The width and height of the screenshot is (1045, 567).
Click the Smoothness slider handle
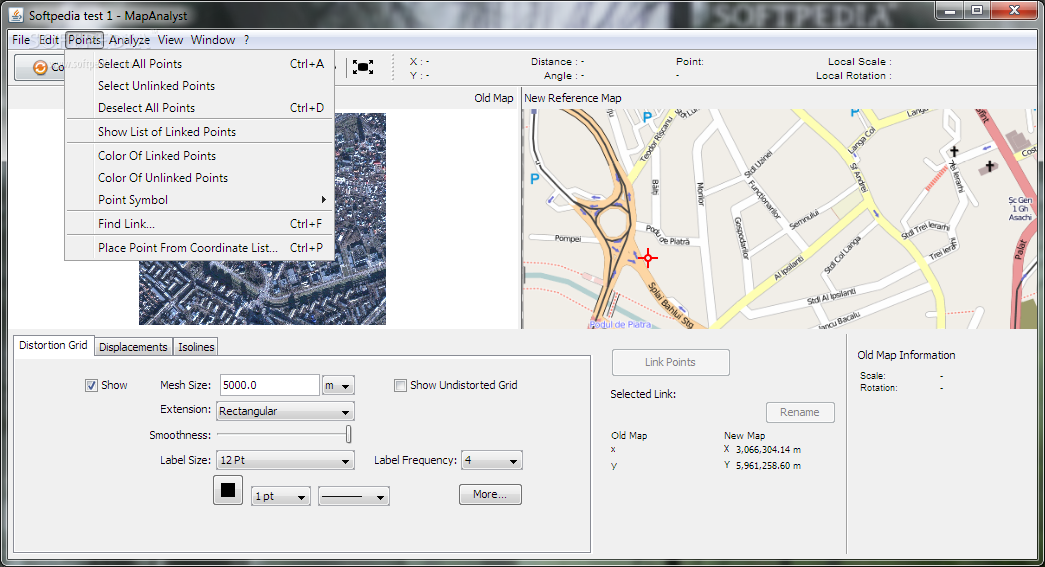click(348, 434)
